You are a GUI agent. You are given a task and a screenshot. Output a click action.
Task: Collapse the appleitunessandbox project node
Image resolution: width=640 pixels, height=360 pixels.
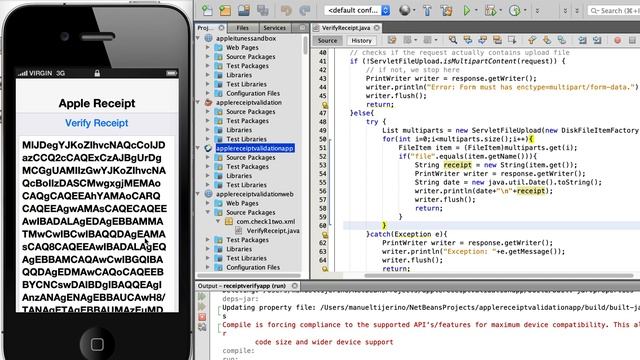[x=198, y=38]
